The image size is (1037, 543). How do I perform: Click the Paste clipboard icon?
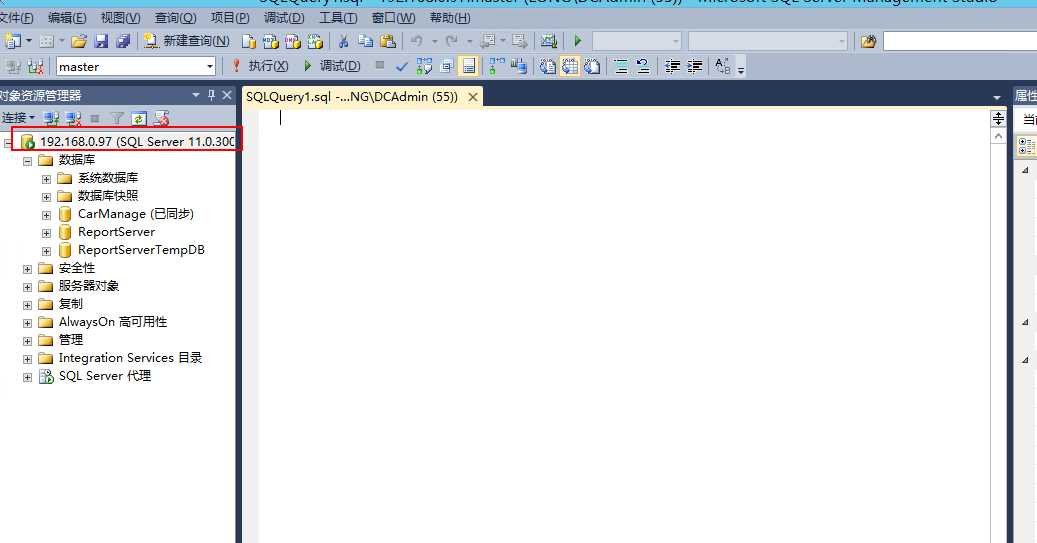(x=388, y=42)
